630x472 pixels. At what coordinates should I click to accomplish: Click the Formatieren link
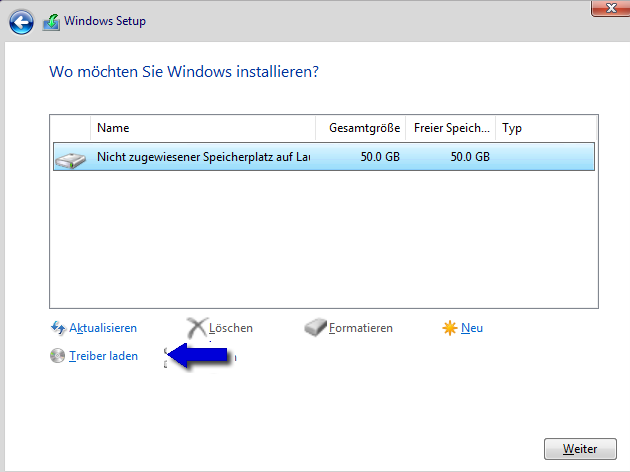click(x=360, y=328)
